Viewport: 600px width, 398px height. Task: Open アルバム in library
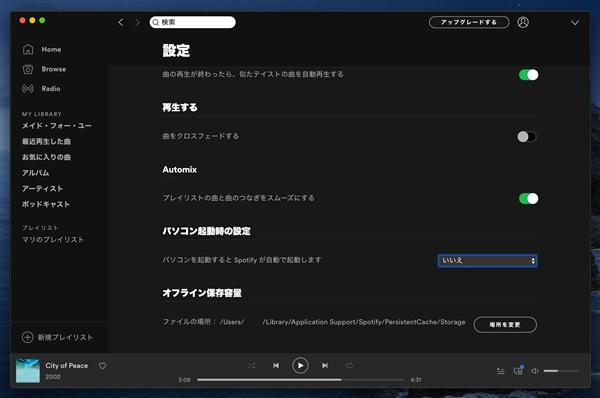pyautogui.click(x=36, y=173)
